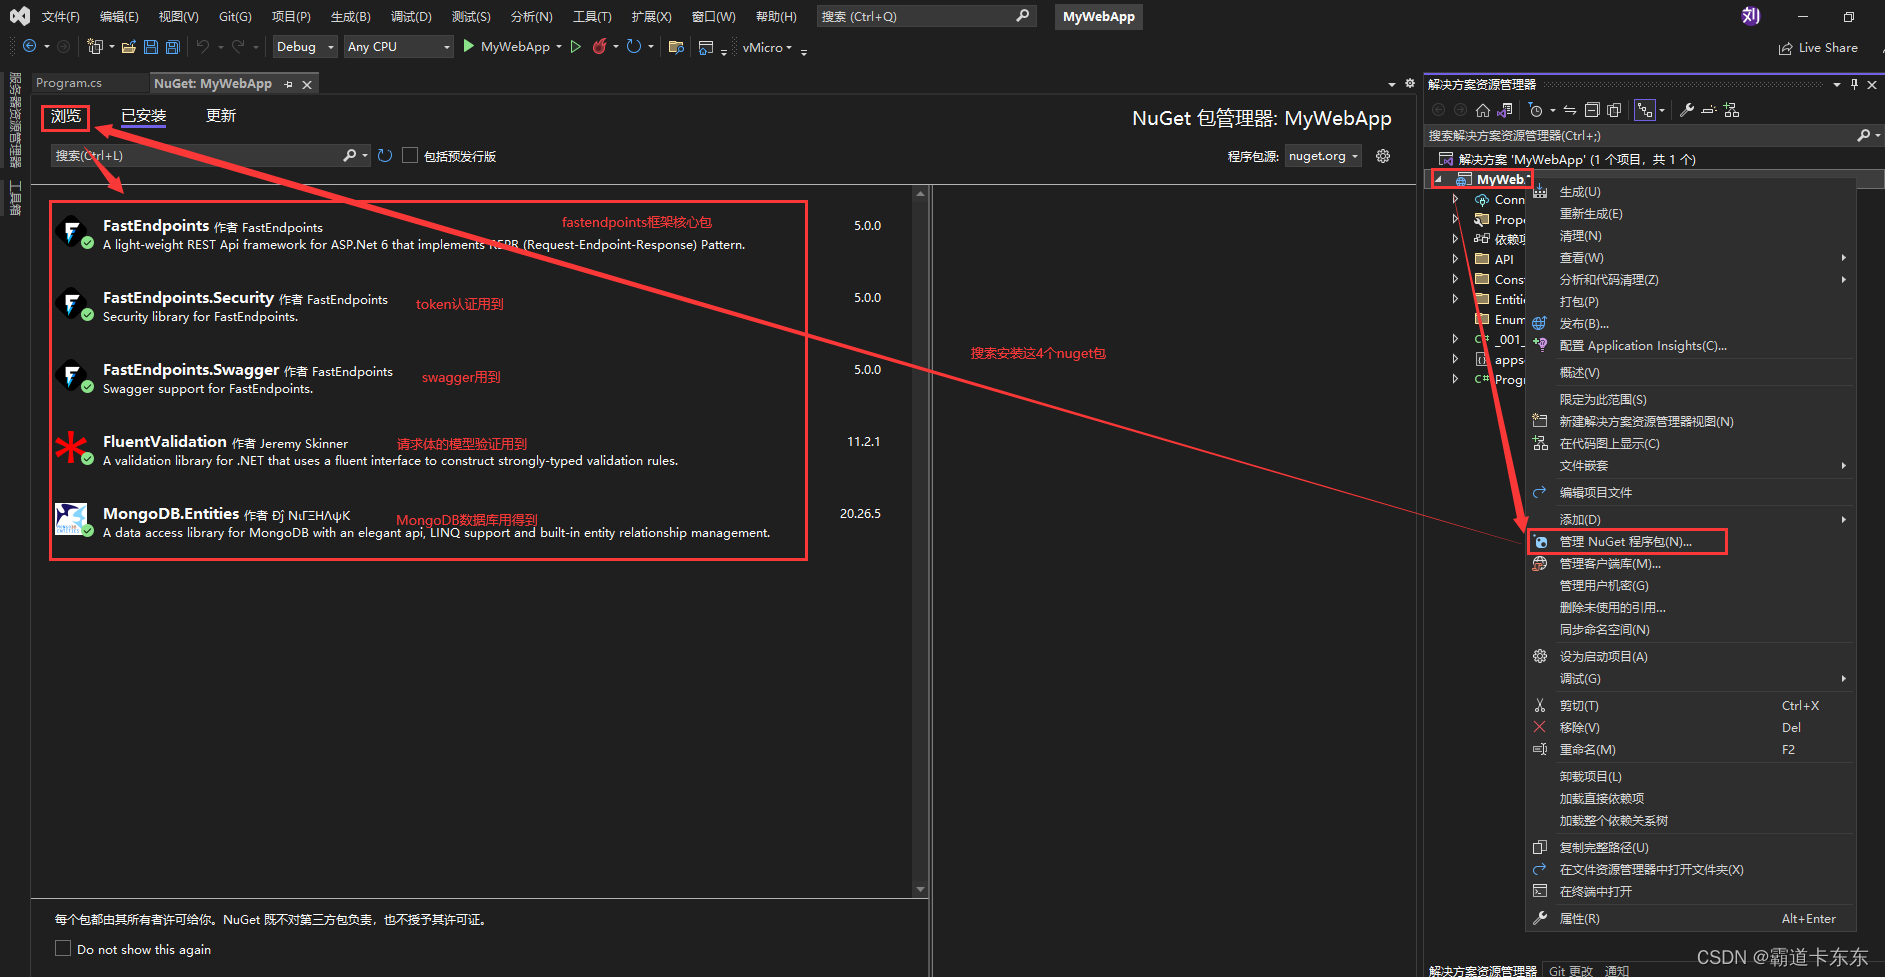The height and width of the screenshot is (977, 1885).
Task: Open the File menu 文件(F)
Action: [x=61, y=17]
